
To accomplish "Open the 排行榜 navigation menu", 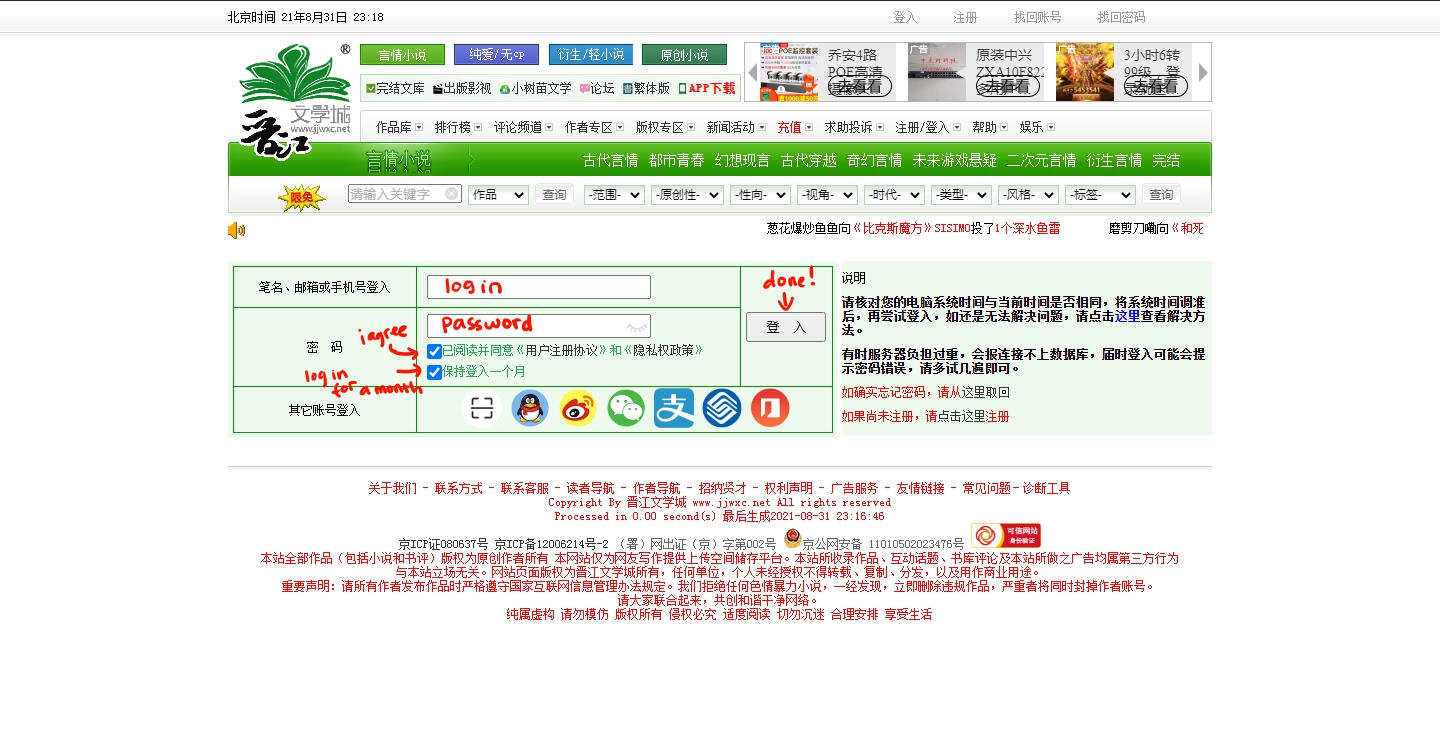I will (x=458, y=127).
